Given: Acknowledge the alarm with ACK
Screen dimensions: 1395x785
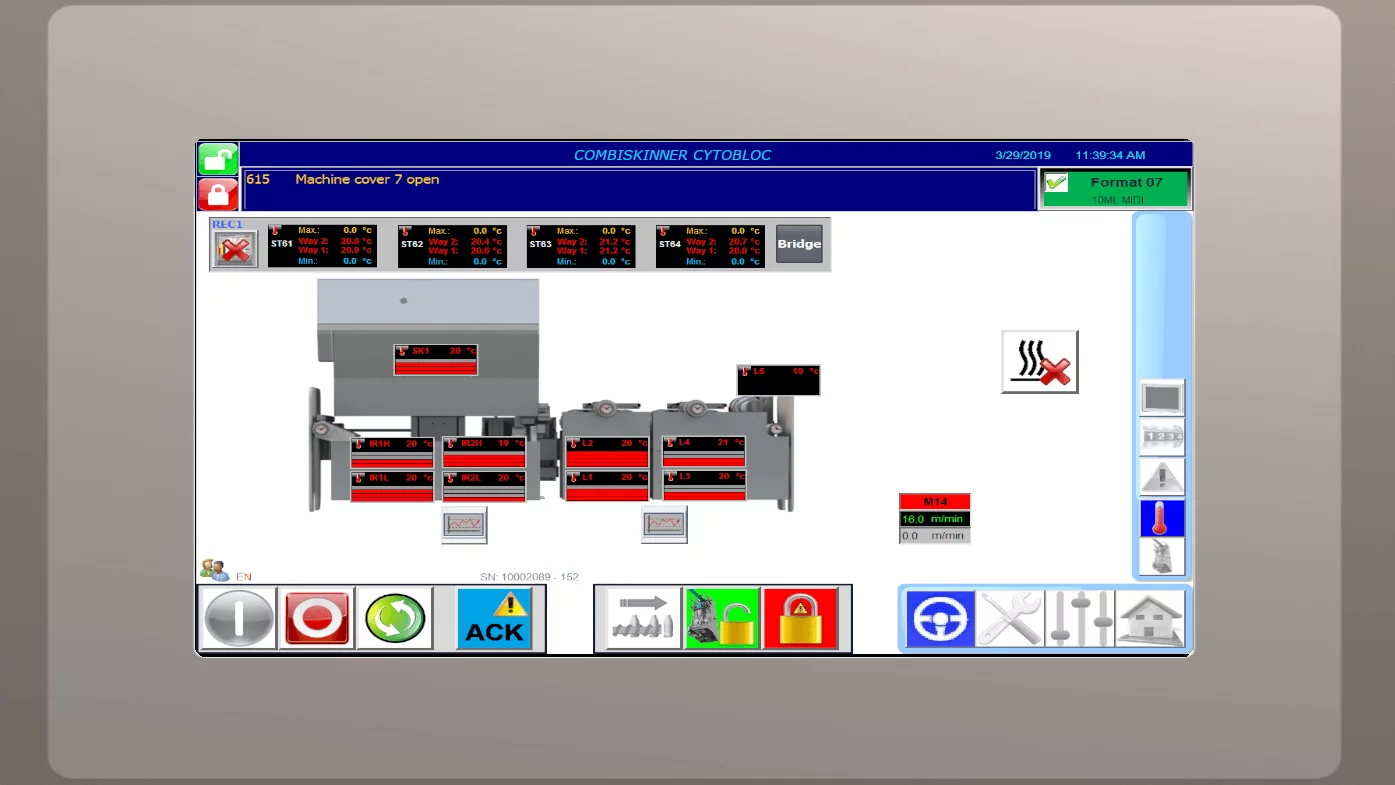Looking at the screenshot, I should (x=495, y=618).
